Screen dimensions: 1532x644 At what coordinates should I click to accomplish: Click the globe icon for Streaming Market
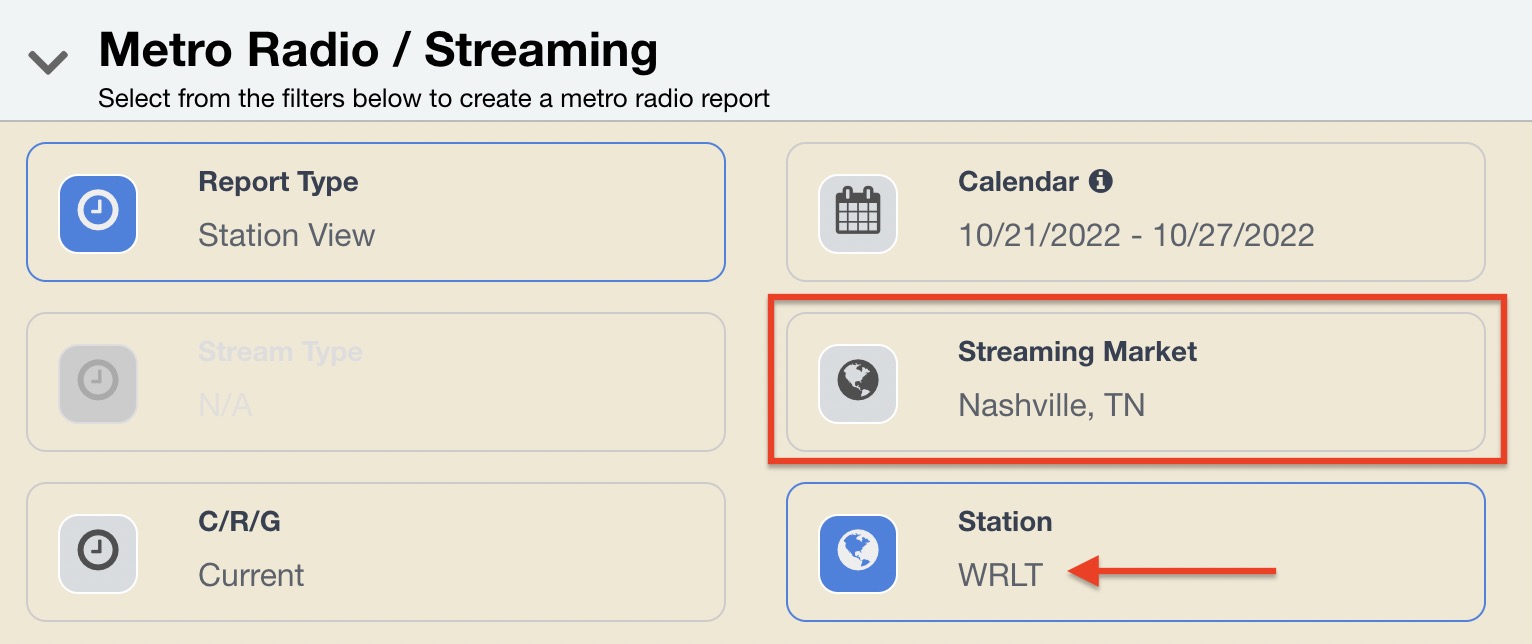(x=858, y=383)
